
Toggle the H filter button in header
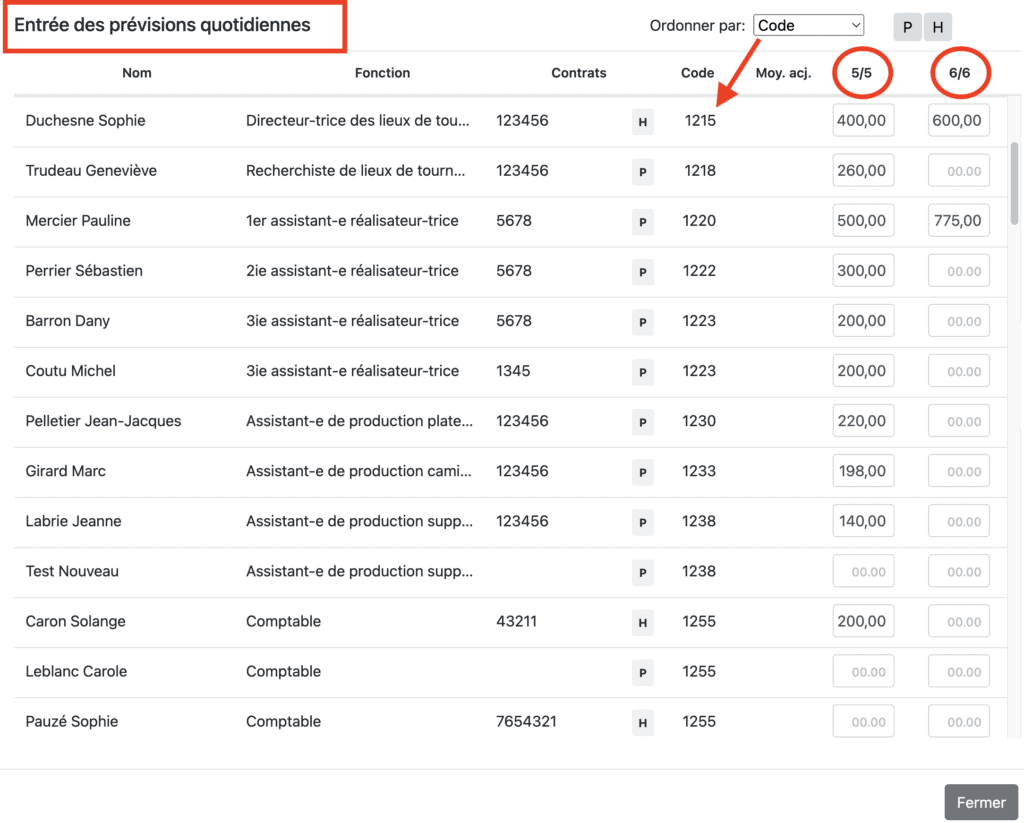pyautogui.click(x=938, y=27)
